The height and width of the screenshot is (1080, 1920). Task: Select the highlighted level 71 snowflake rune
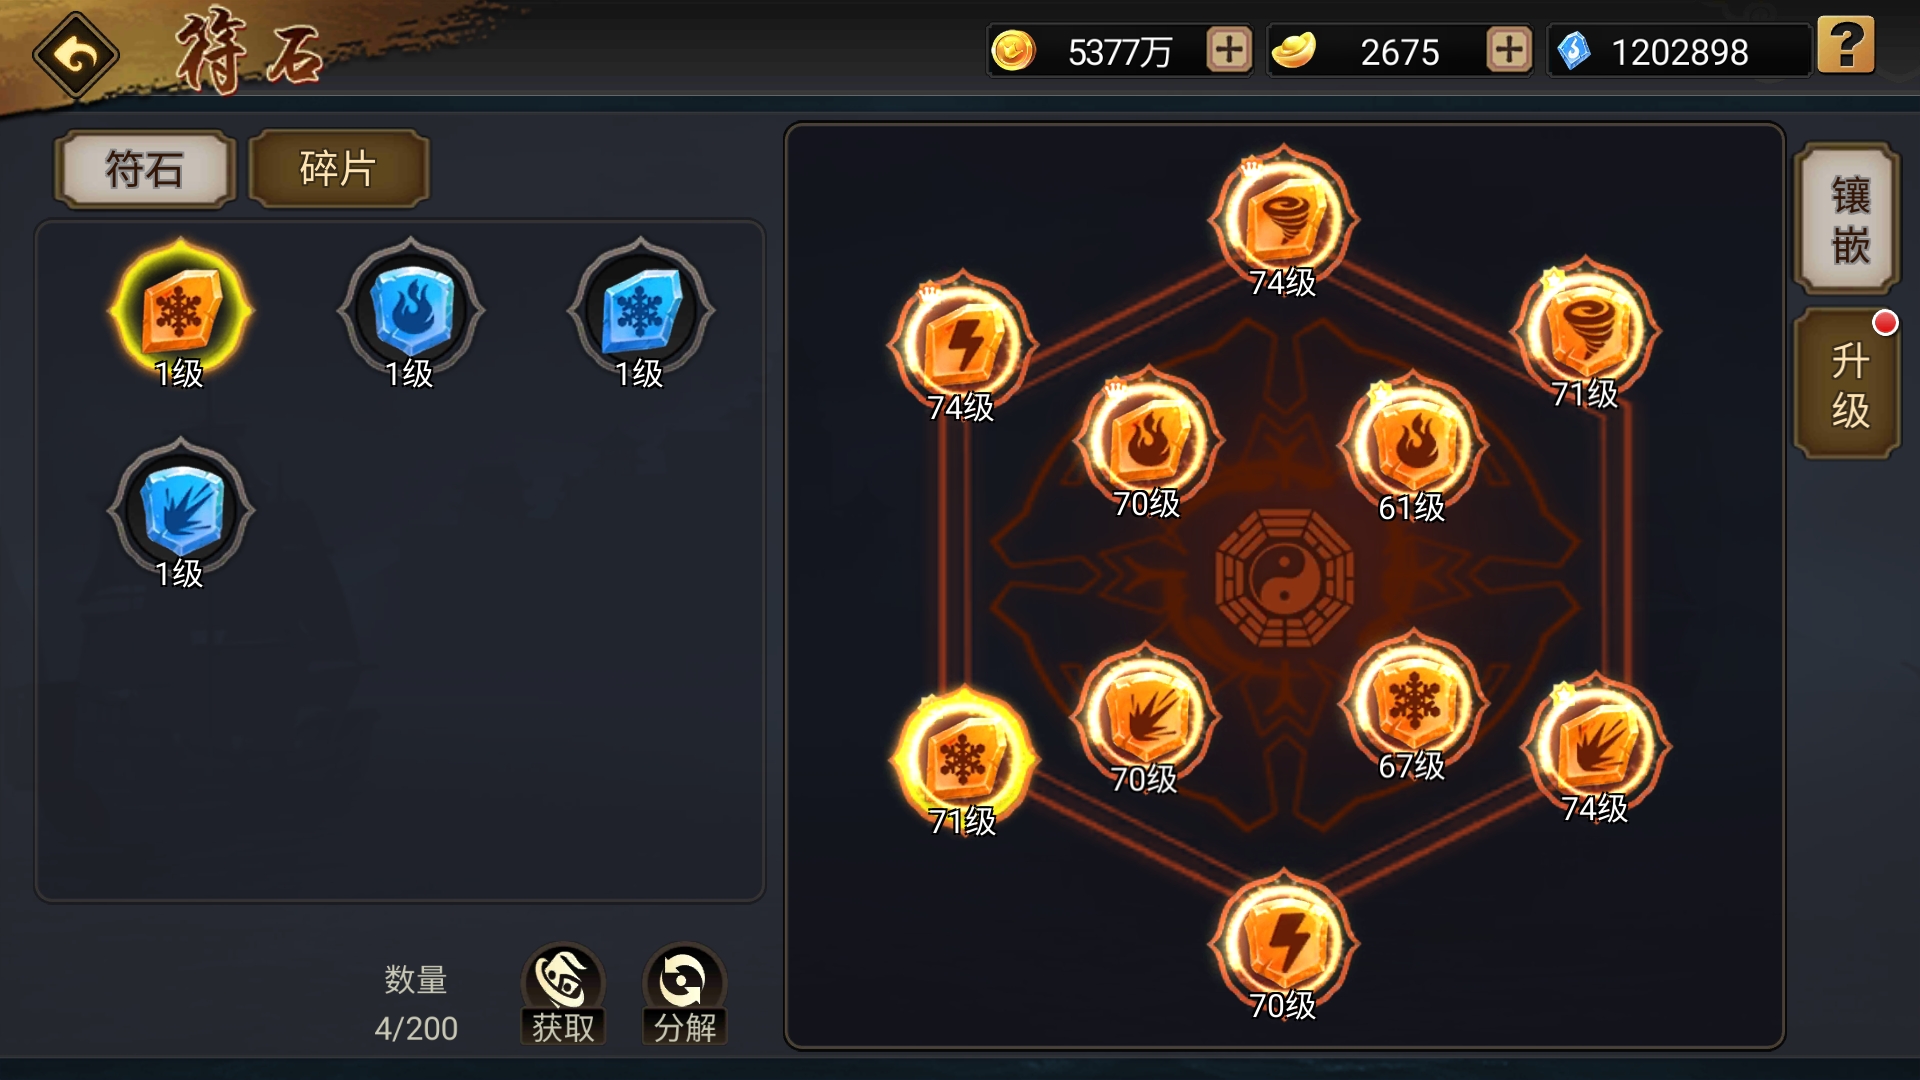click(963, 762)
